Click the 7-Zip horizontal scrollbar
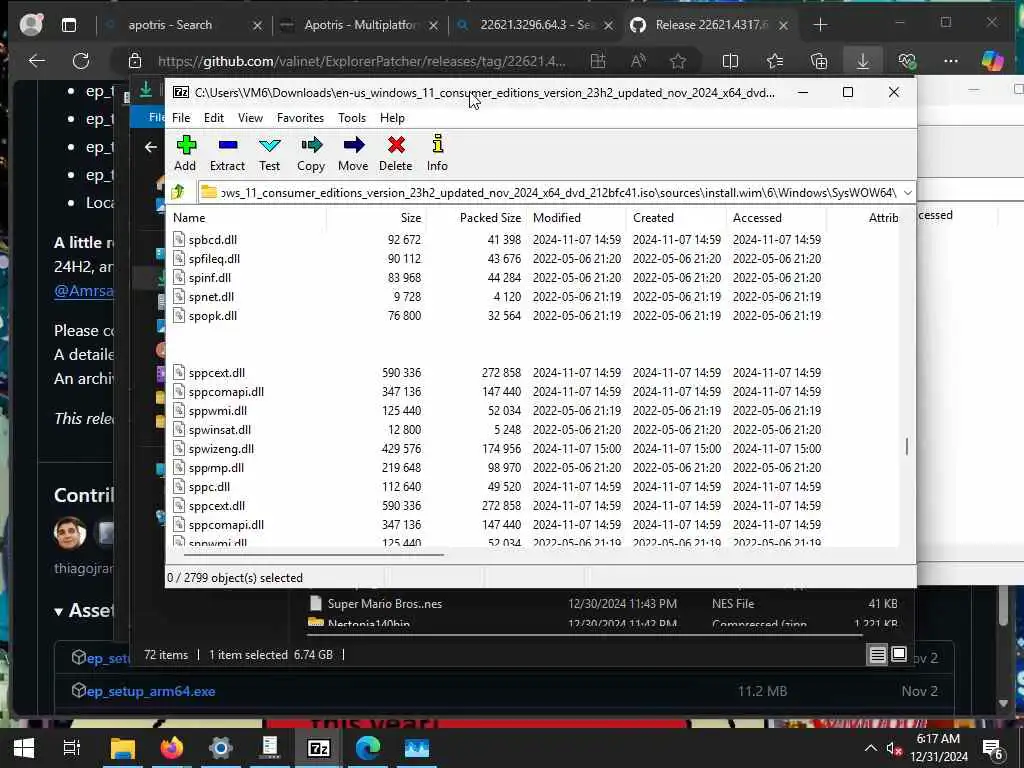The width and height of the screenshot is (1024, 768). (x=313, y=554)
